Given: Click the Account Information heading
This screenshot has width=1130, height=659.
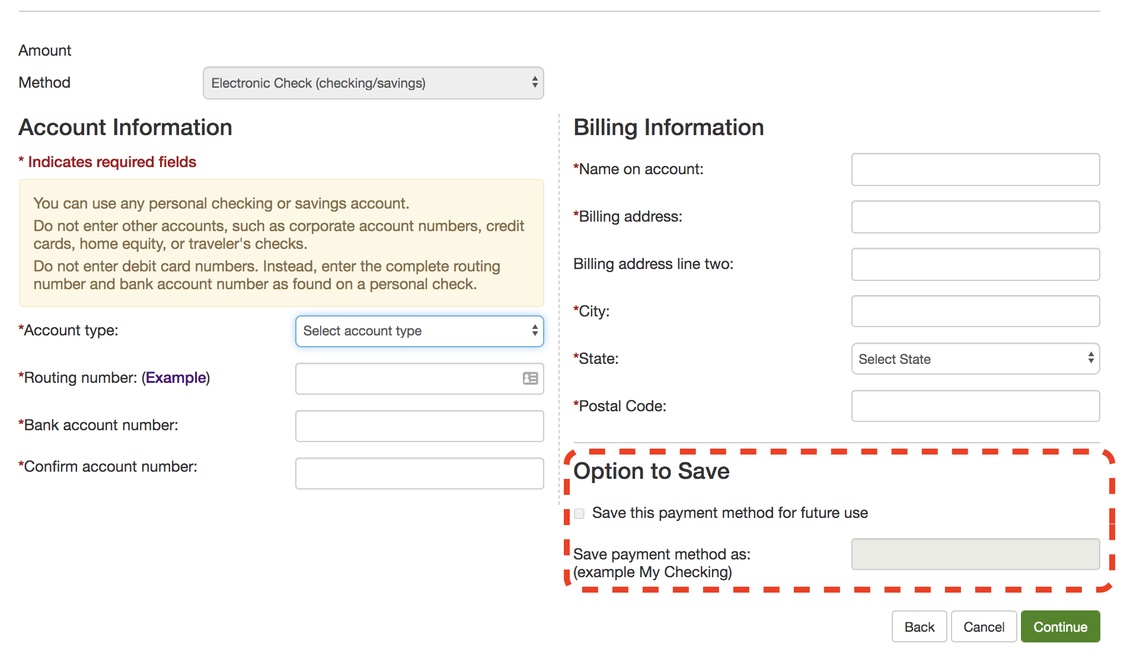Looking at the screenshot, I should (125, 128).
